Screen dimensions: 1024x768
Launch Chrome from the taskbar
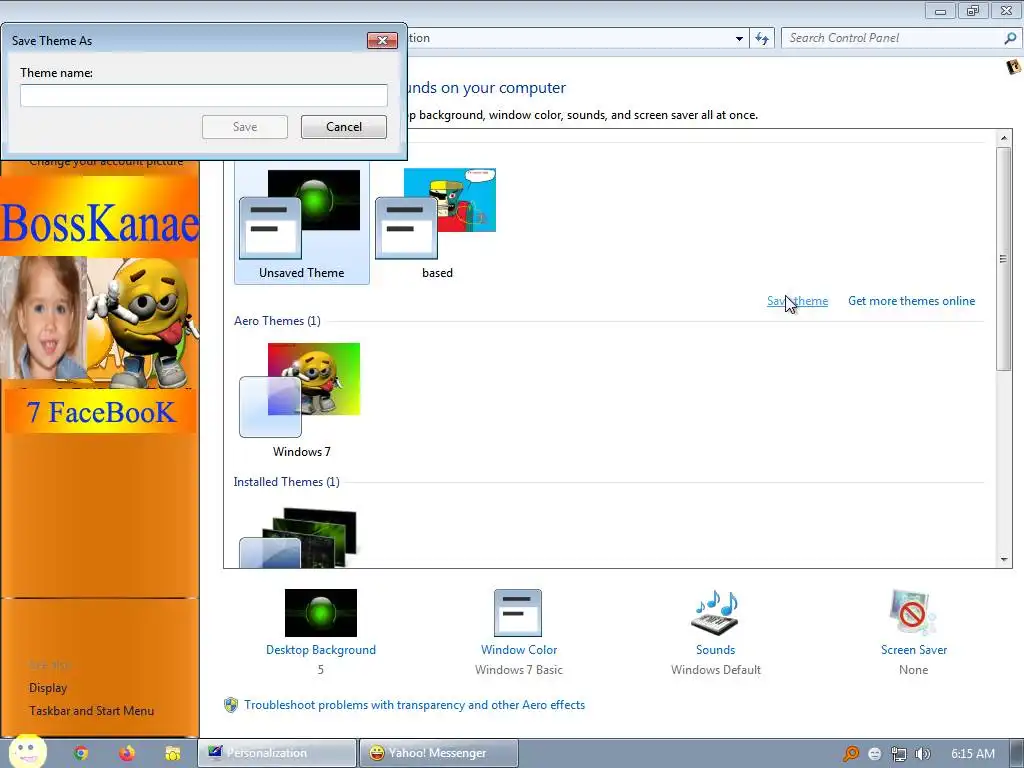click(81, 753)
